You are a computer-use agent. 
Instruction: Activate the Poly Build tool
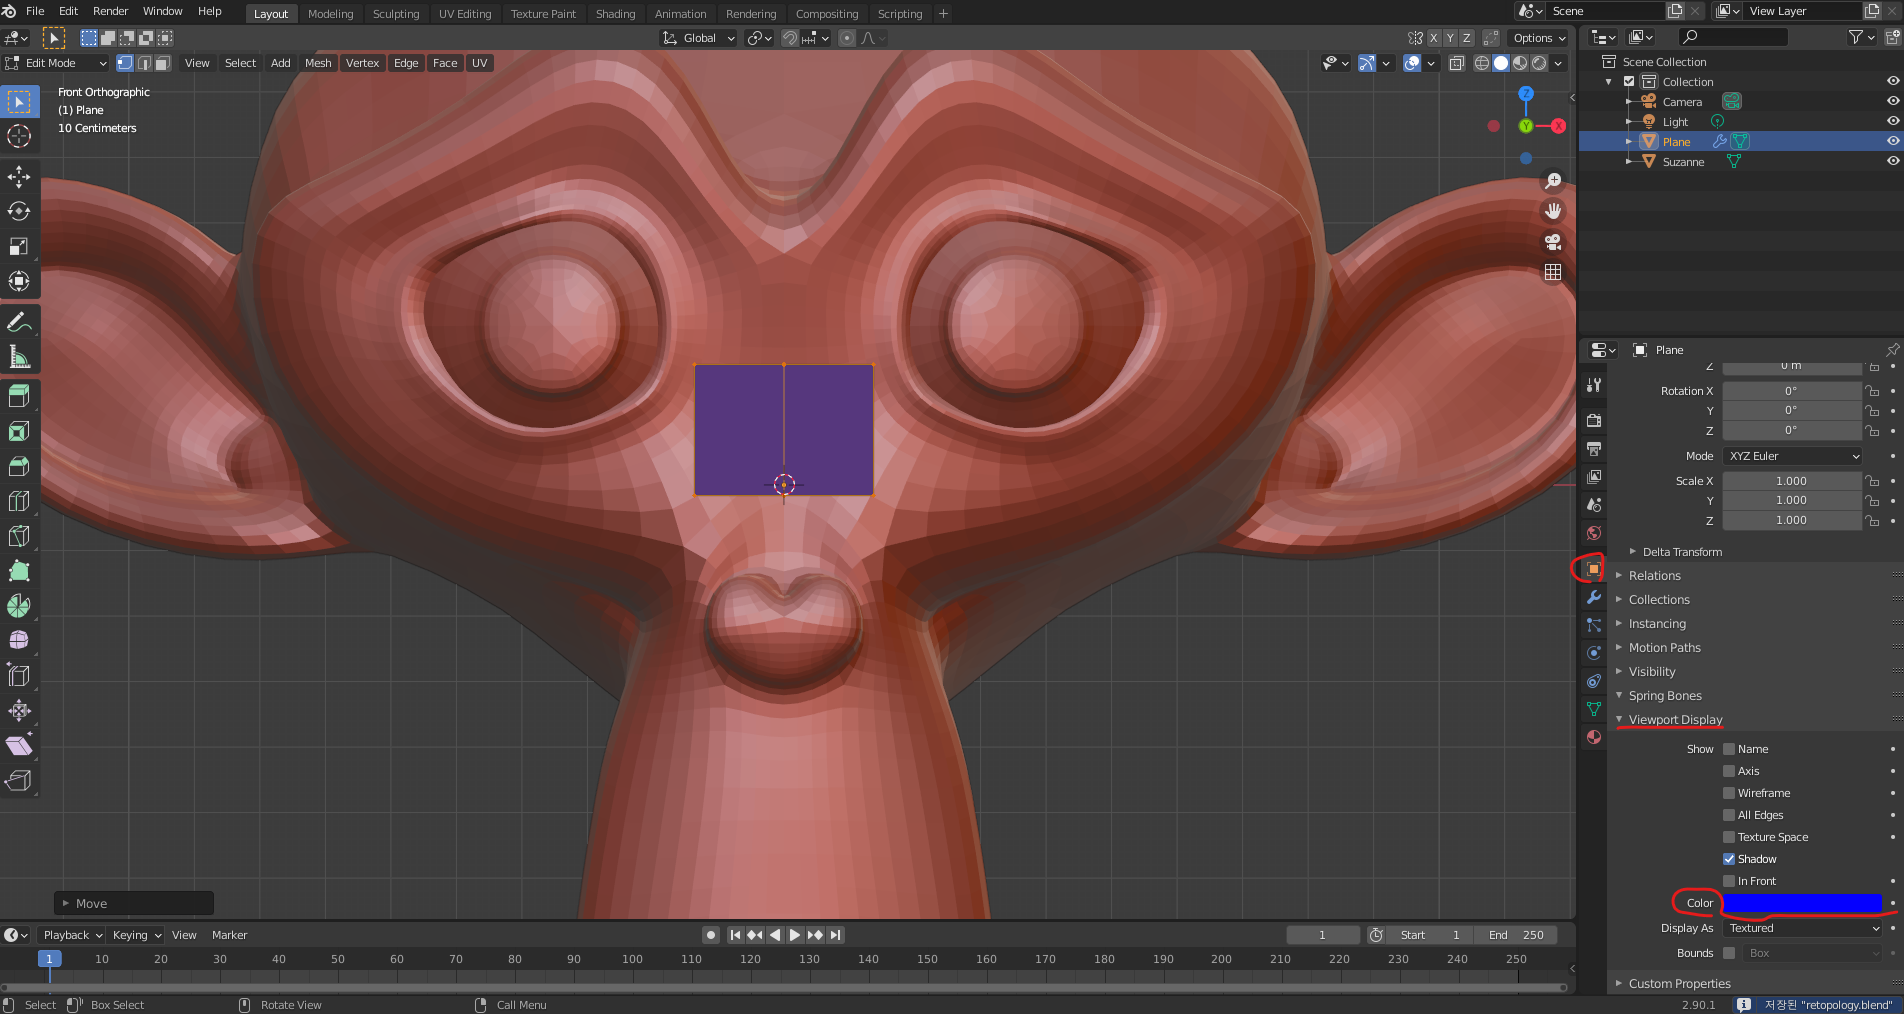point(19,571)
